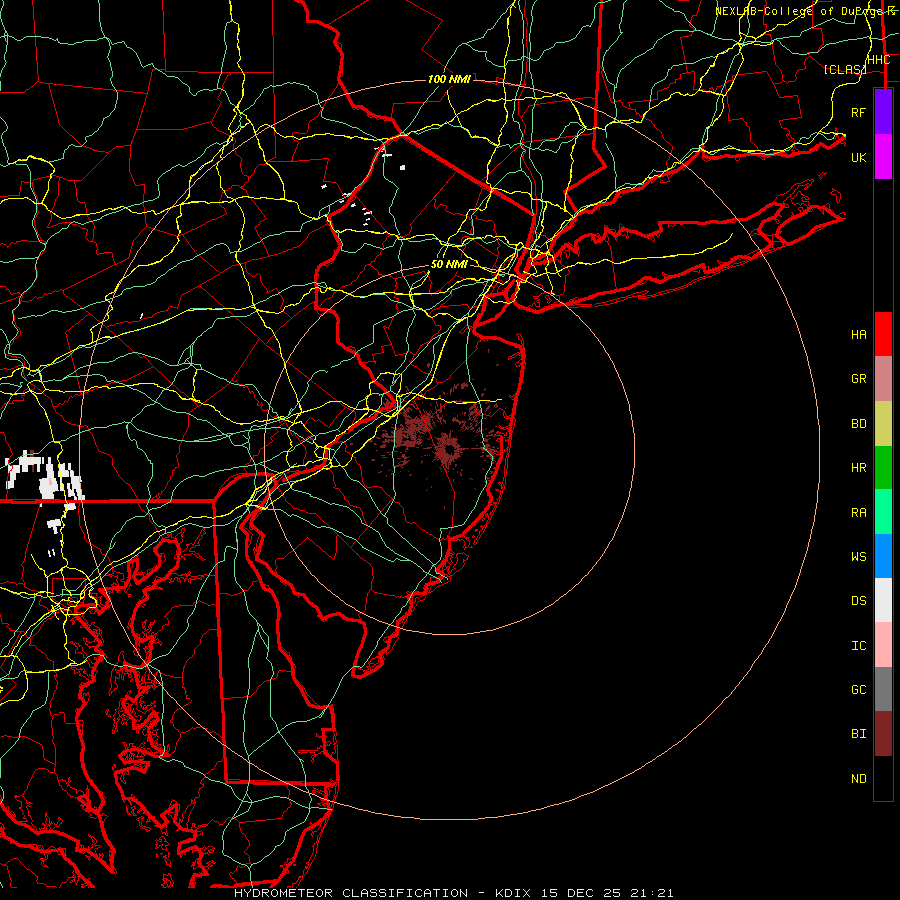Image resolution: width=900 pixels, height=900 pixels.
Task: Click the GC legend label
Action: [x=859, y=690]
